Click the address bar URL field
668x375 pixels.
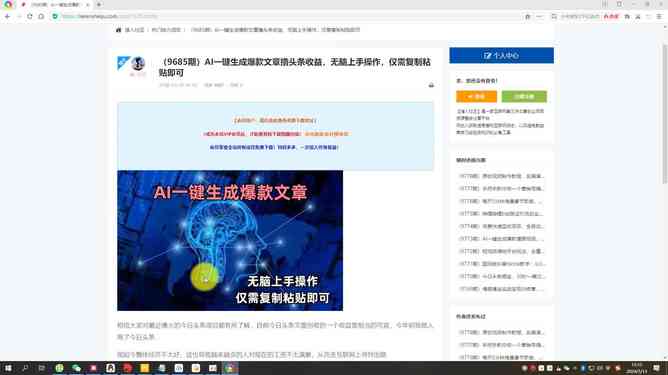(x=290, y=16)
